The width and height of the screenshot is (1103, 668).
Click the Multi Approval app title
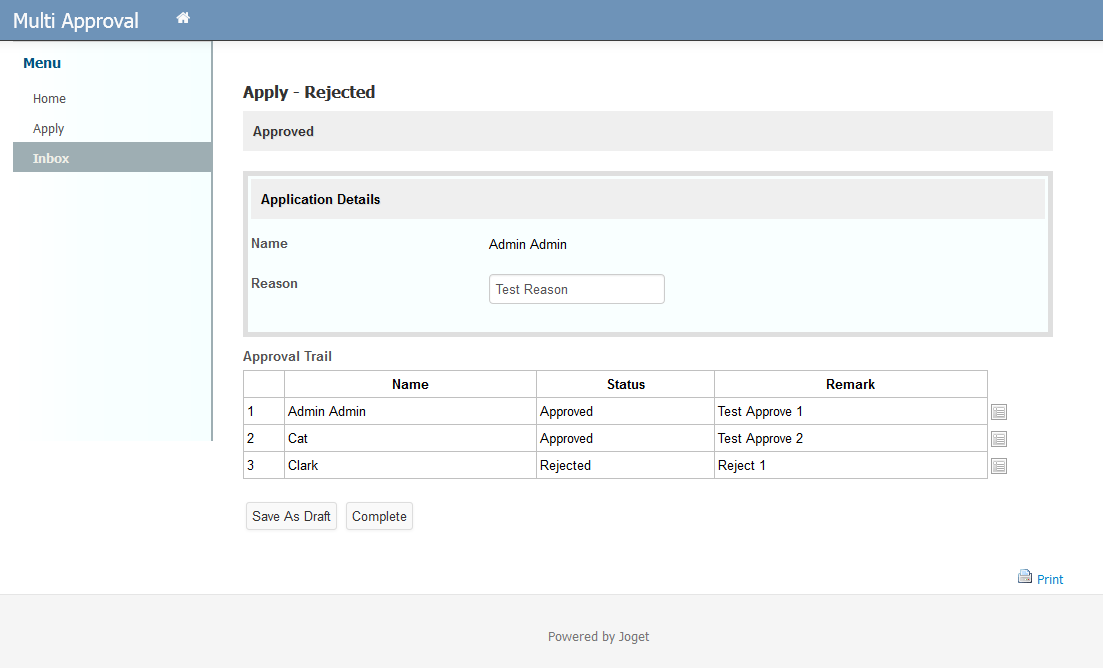[76, 21]
